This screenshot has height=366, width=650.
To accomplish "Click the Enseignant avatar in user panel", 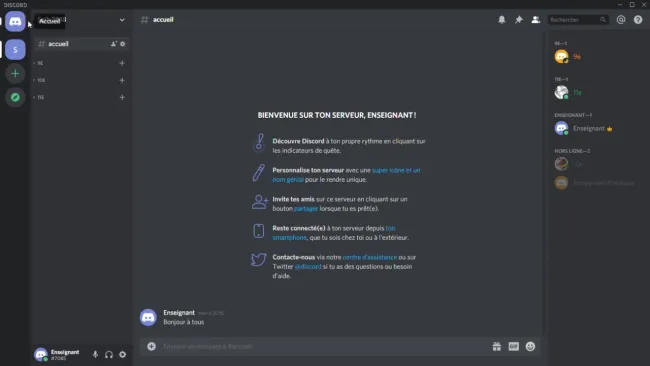I will coord(41,354).
